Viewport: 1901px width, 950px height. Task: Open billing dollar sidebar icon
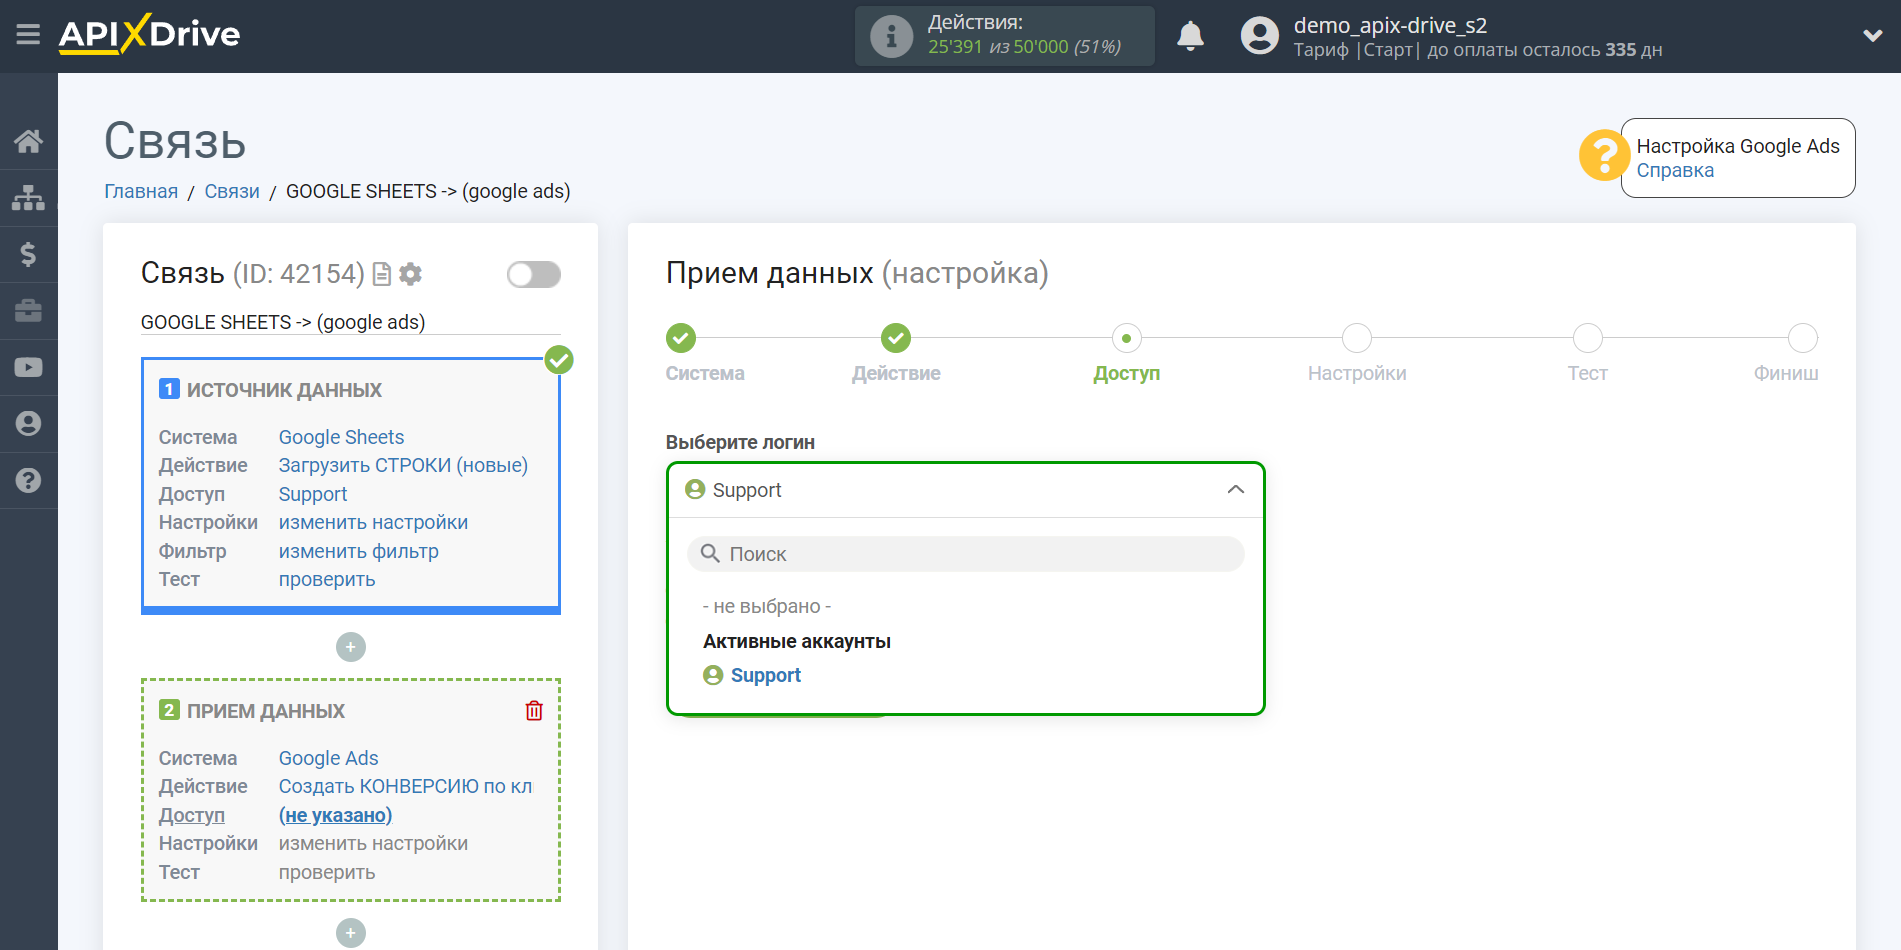tap(28, 254)
